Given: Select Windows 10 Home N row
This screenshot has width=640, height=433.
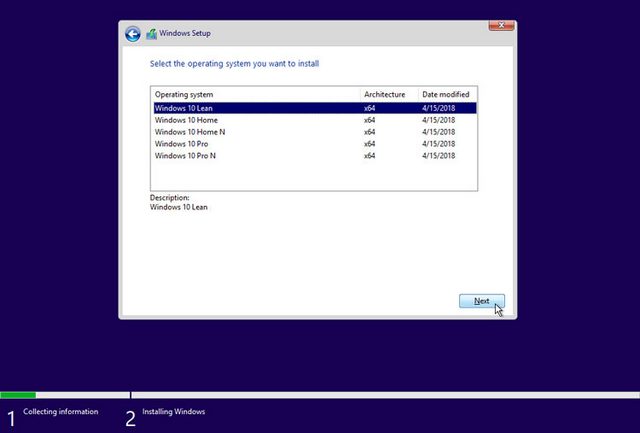Looking at the screenshot, I should [x=315, y=132].
